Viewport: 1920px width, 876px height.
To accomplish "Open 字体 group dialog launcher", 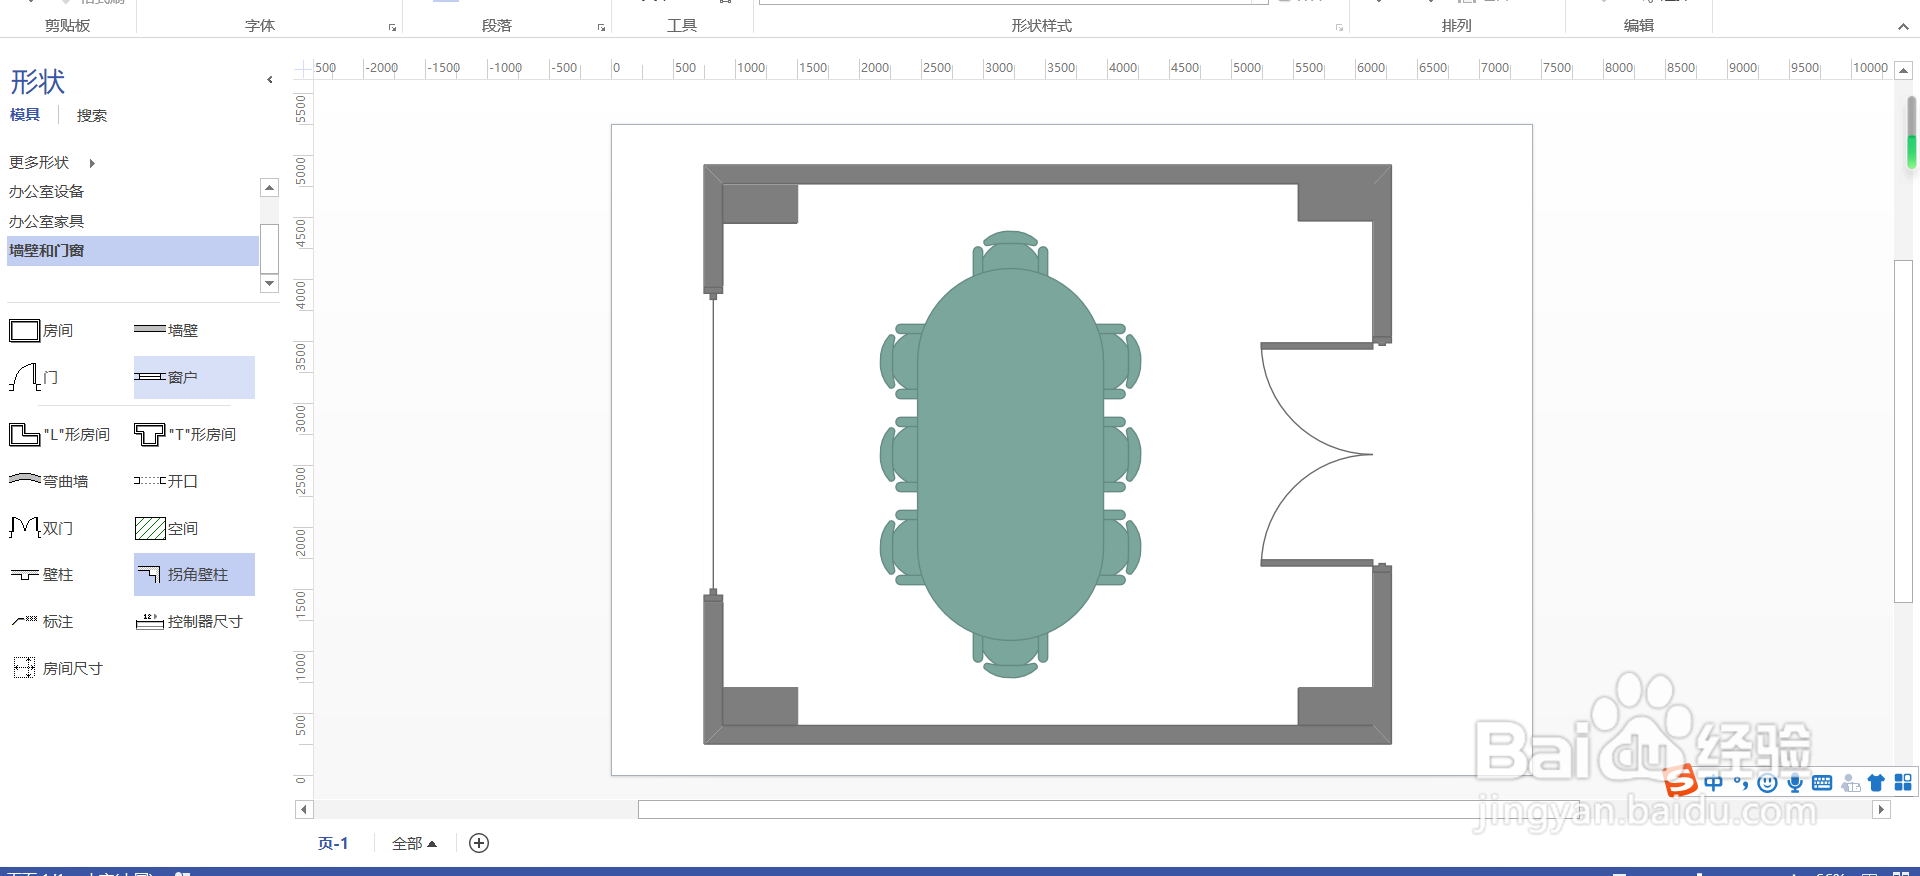I will pos(392,27).
